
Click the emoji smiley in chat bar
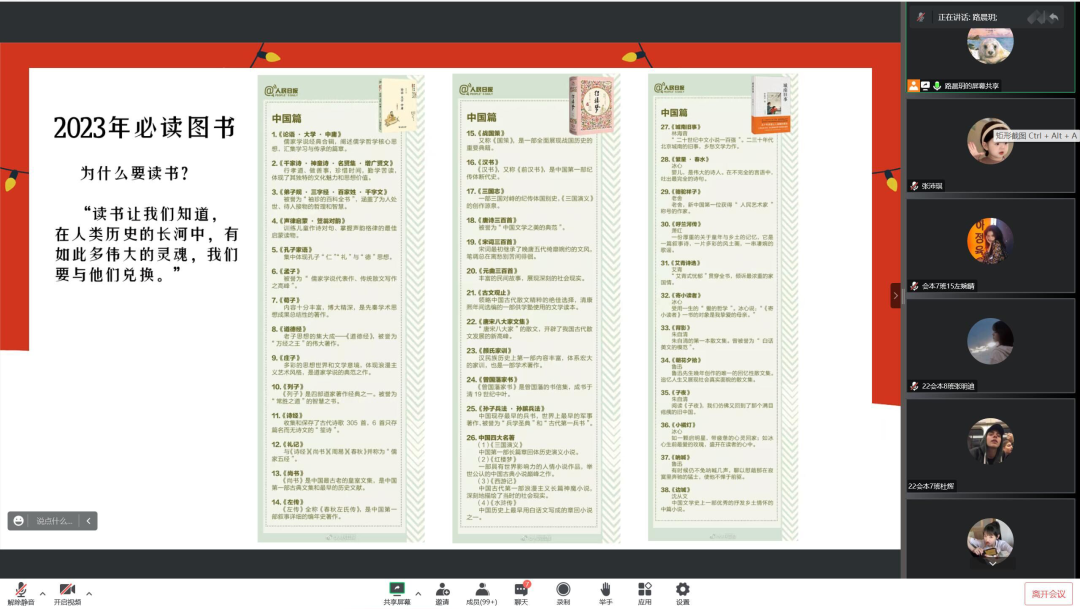19,521
